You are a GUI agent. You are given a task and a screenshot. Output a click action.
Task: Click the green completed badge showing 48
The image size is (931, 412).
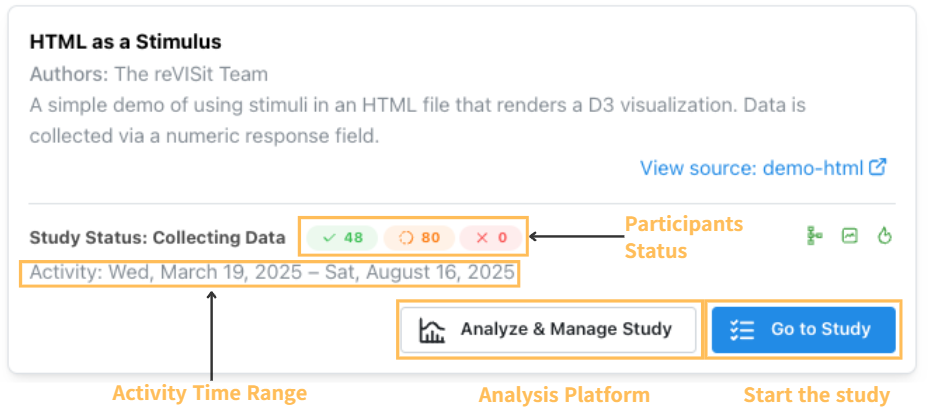click(342, 238)
